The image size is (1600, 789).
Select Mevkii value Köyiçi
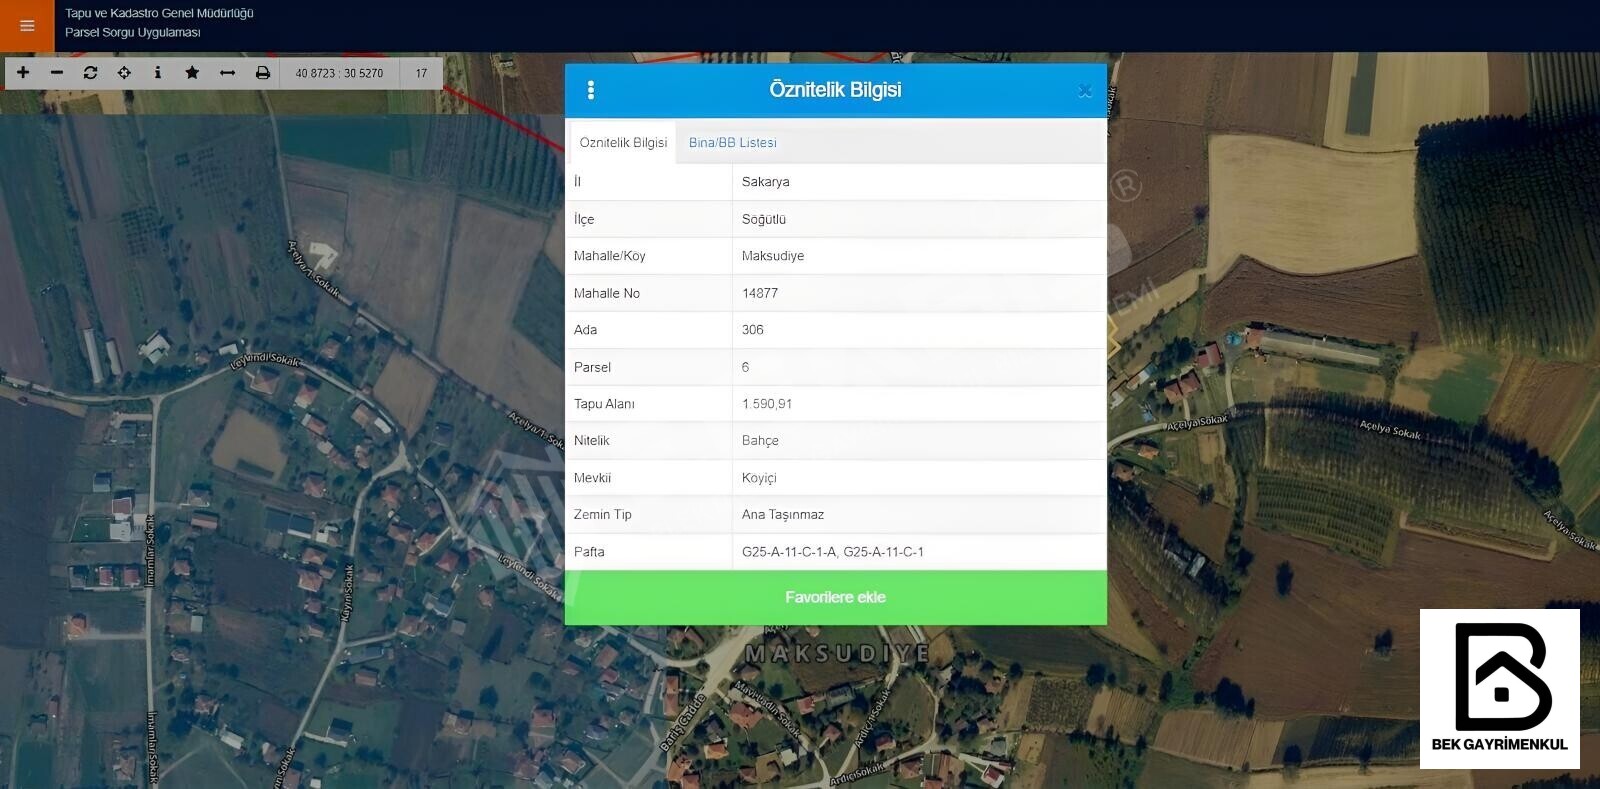coord(759,478)
